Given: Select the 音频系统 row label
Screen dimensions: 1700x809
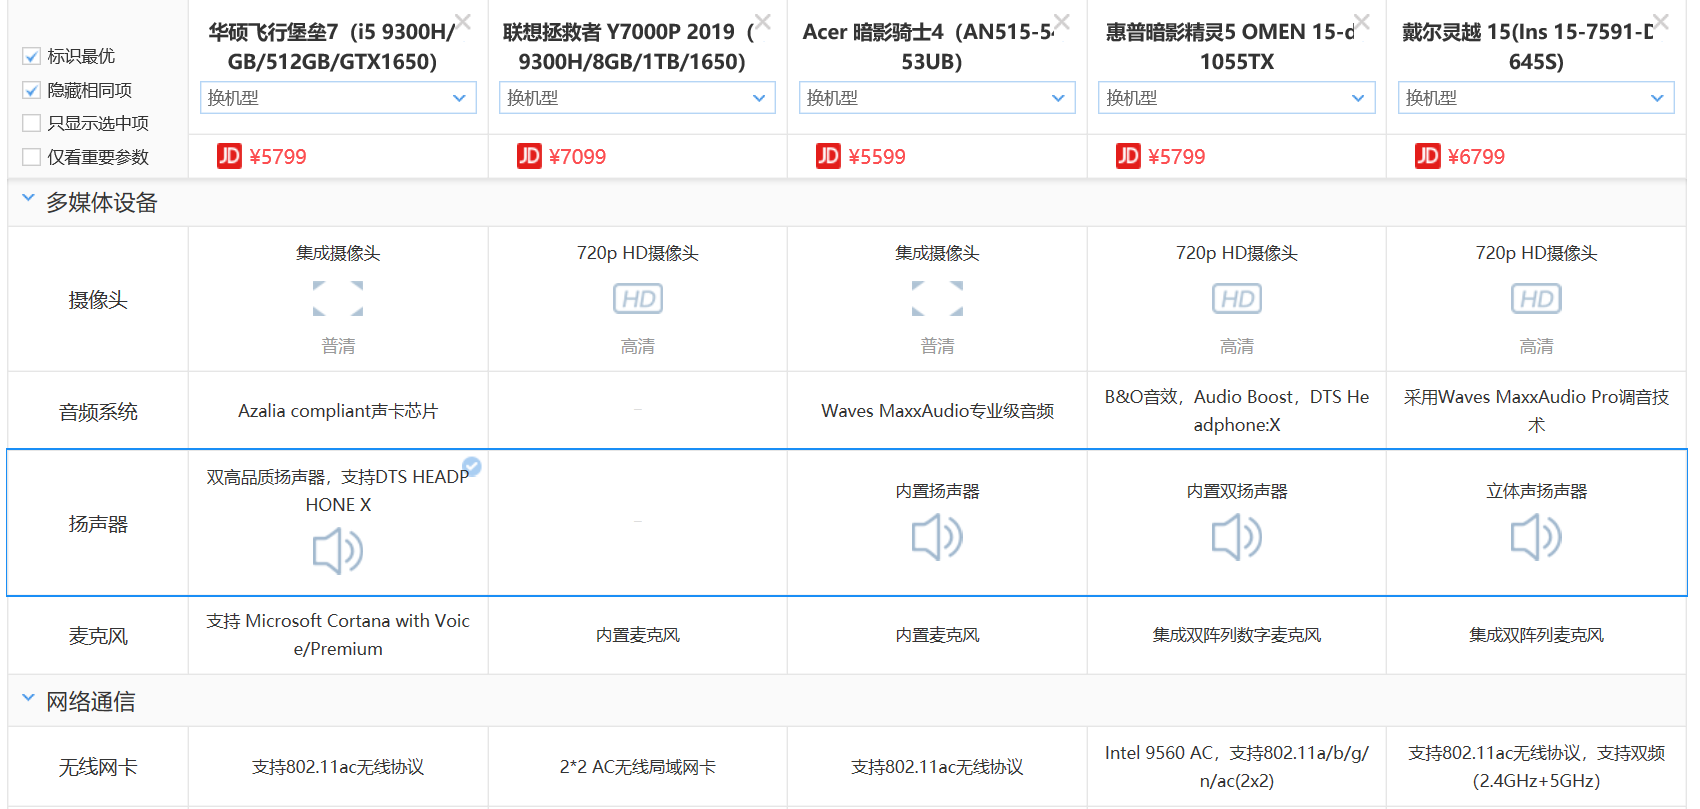Looking at the screenshot, I should pyautogui.click(x=98, y=412).
